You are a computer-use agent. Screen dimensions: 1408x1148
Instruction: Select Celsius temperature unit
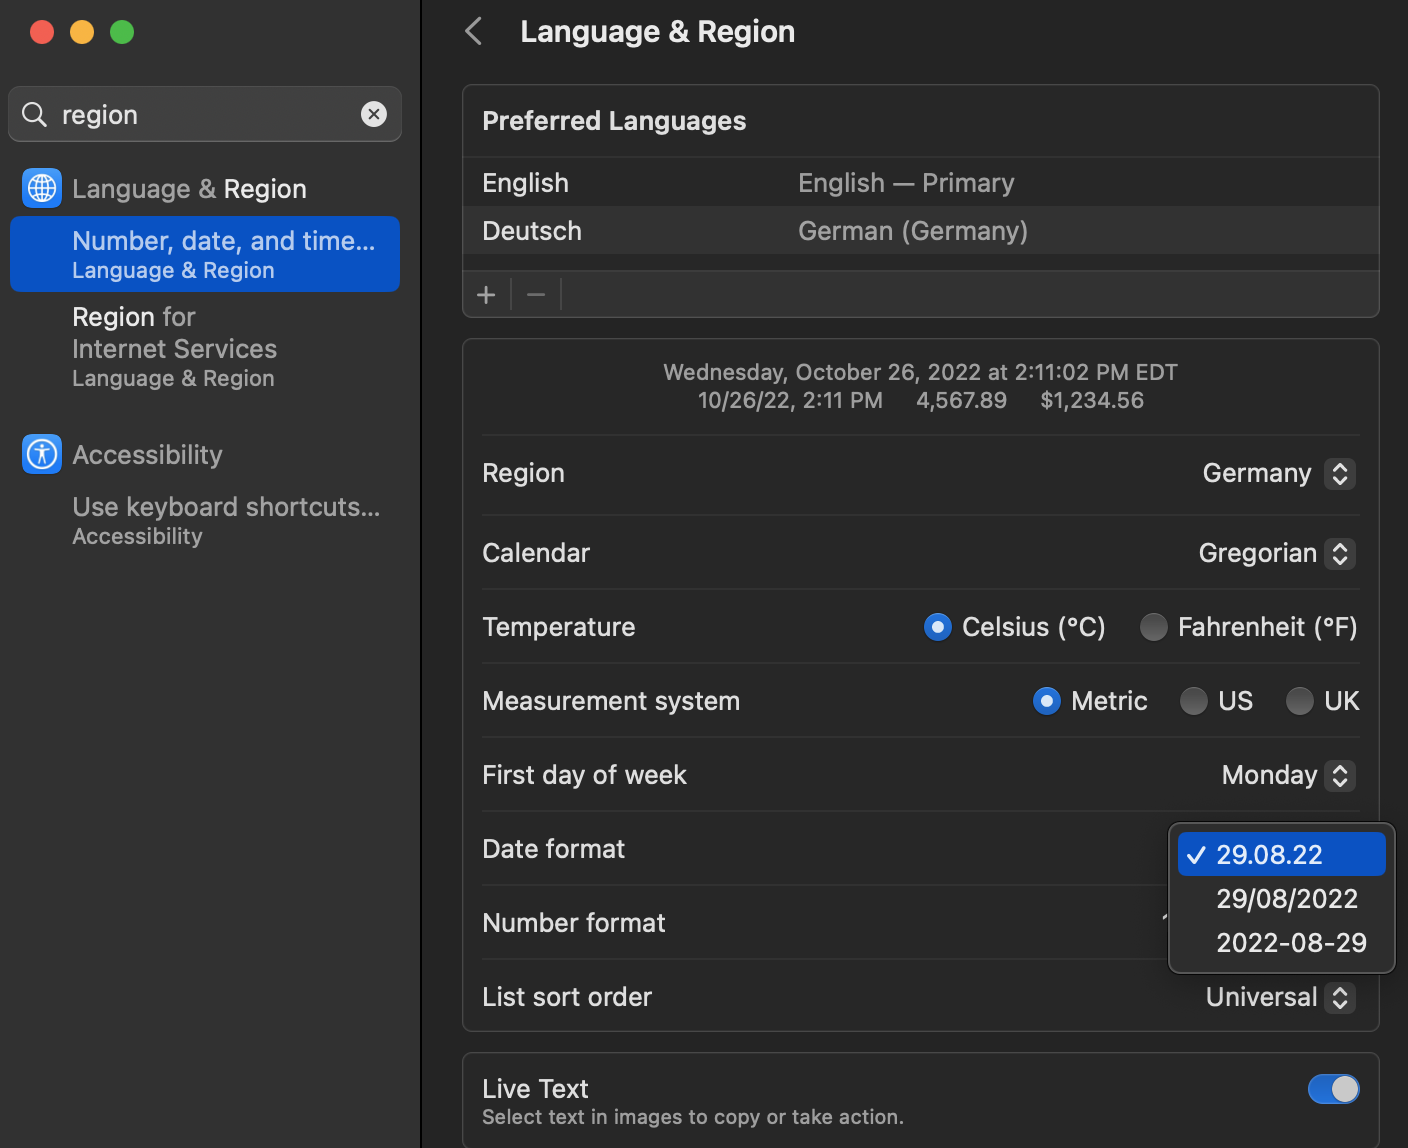[938, 627]
